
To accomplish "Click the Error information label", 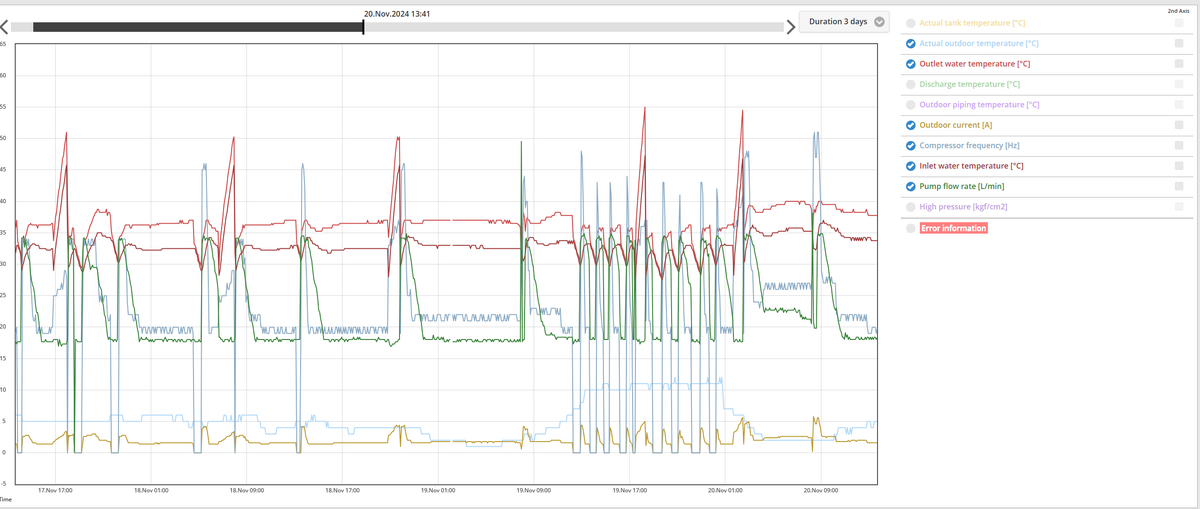I will point(953,228).
